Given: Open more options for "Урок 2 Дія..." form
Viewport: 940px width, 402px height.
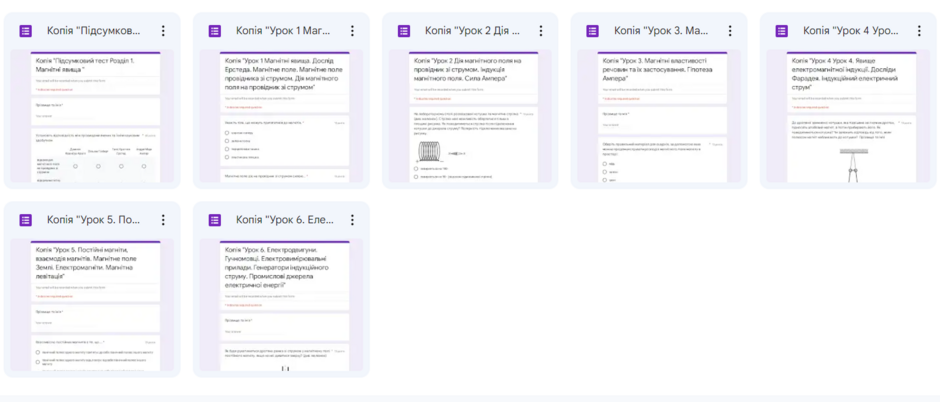Looking at the screenshot, I should click(x=541, y=31).
